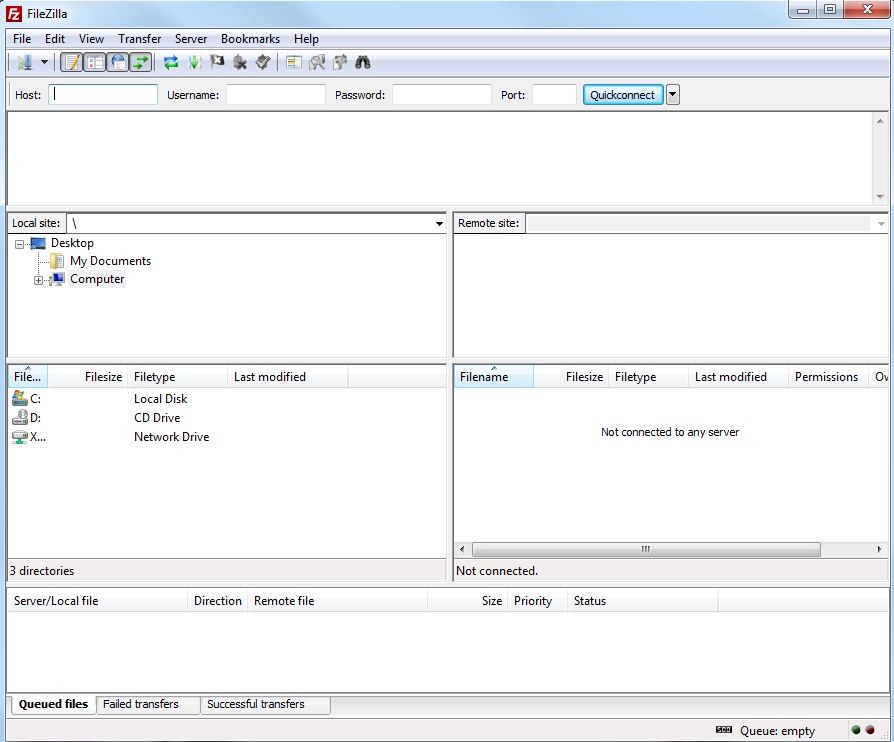The width and height of the screenshot is (894, 742).
Task: Open the Transfer menu
Action: (x=140, y=39)
